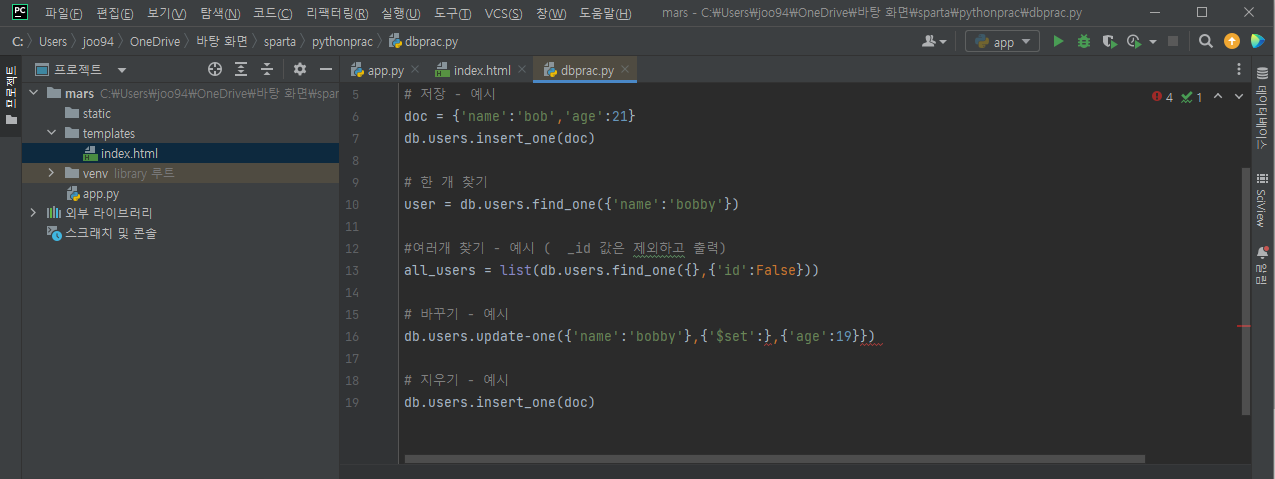Open the 보기(V) menu
The height and width of the screenshot is (479, 1275).
tap(166, 14)
